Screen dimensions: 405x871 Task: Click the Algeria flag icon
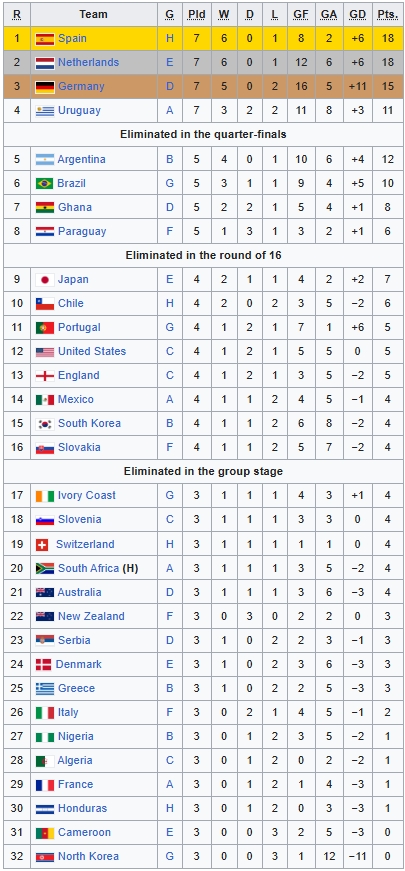44,760
